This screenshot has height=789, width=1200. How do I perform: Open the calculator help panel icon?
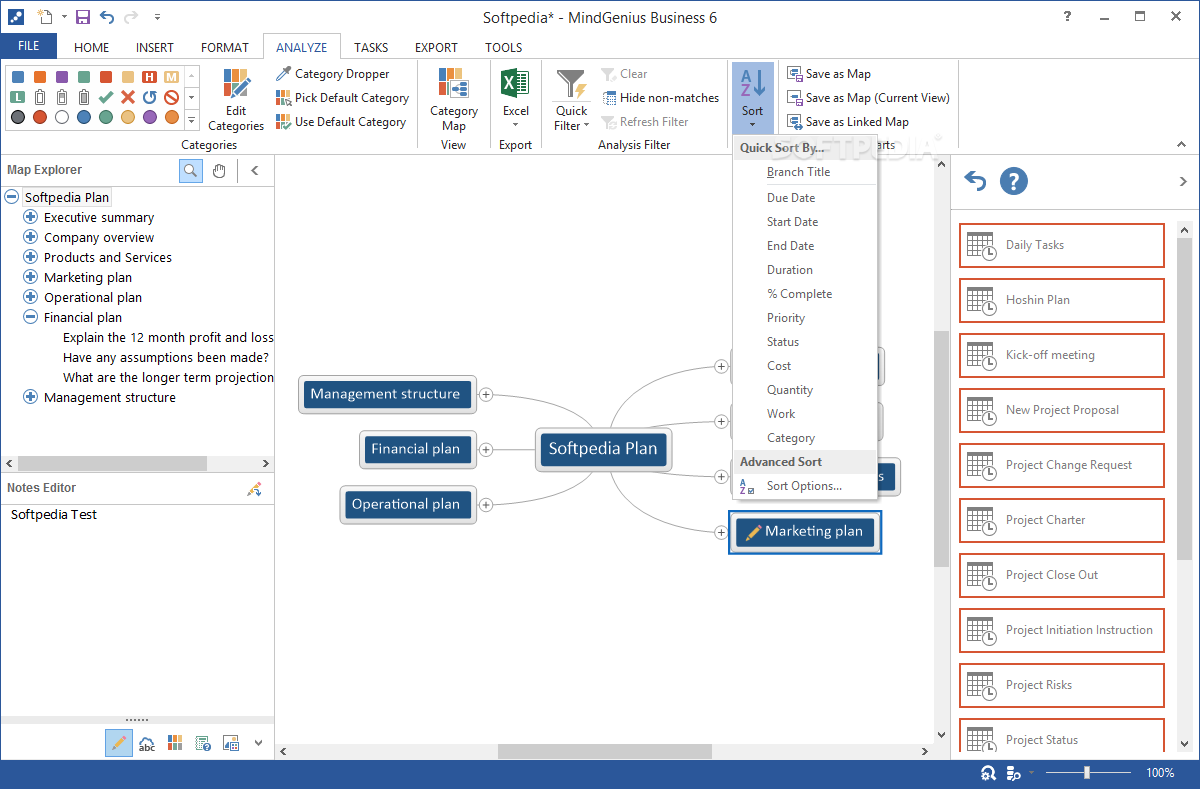[x=203, y=743]
